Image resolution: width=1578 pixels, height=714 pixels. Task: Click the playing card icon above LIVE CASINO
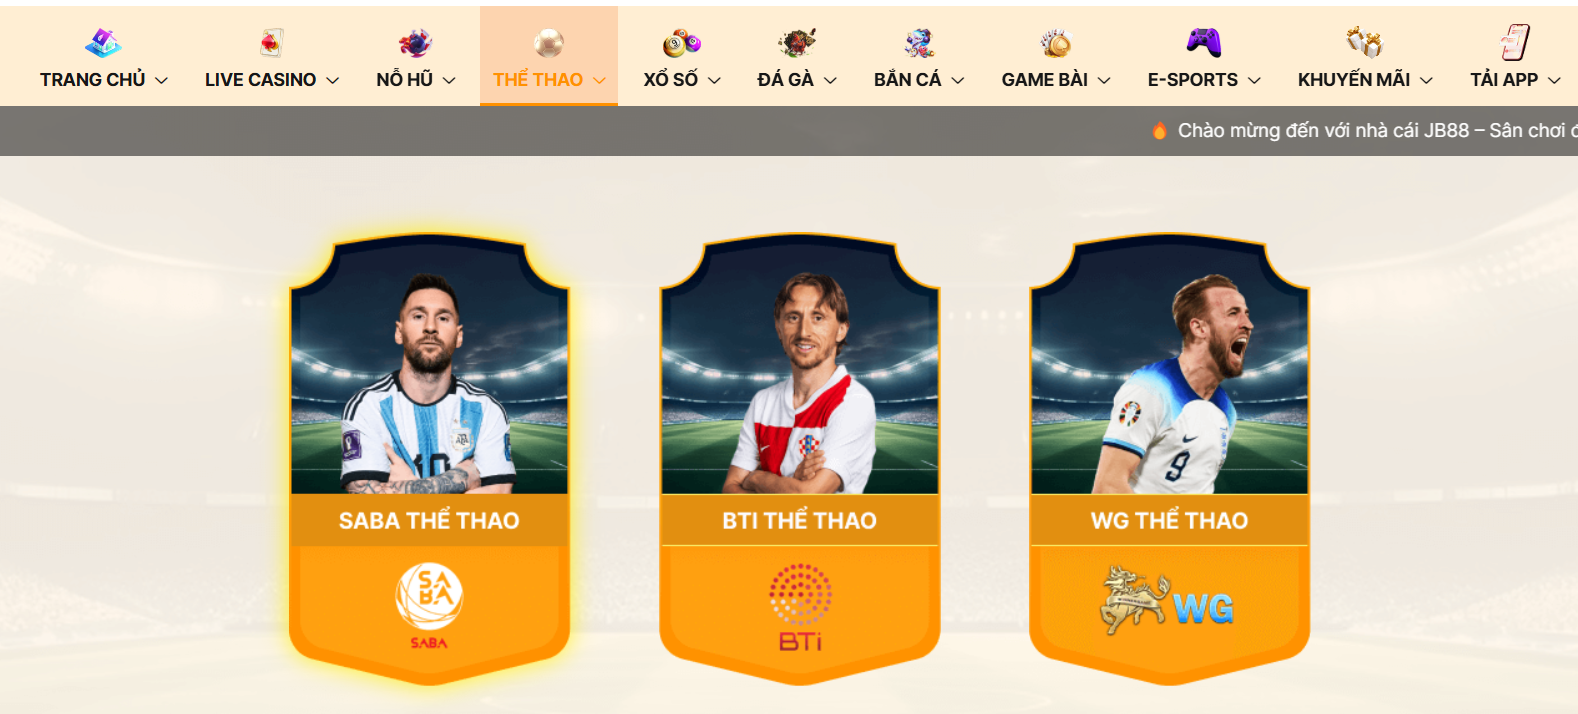[271, 43]
